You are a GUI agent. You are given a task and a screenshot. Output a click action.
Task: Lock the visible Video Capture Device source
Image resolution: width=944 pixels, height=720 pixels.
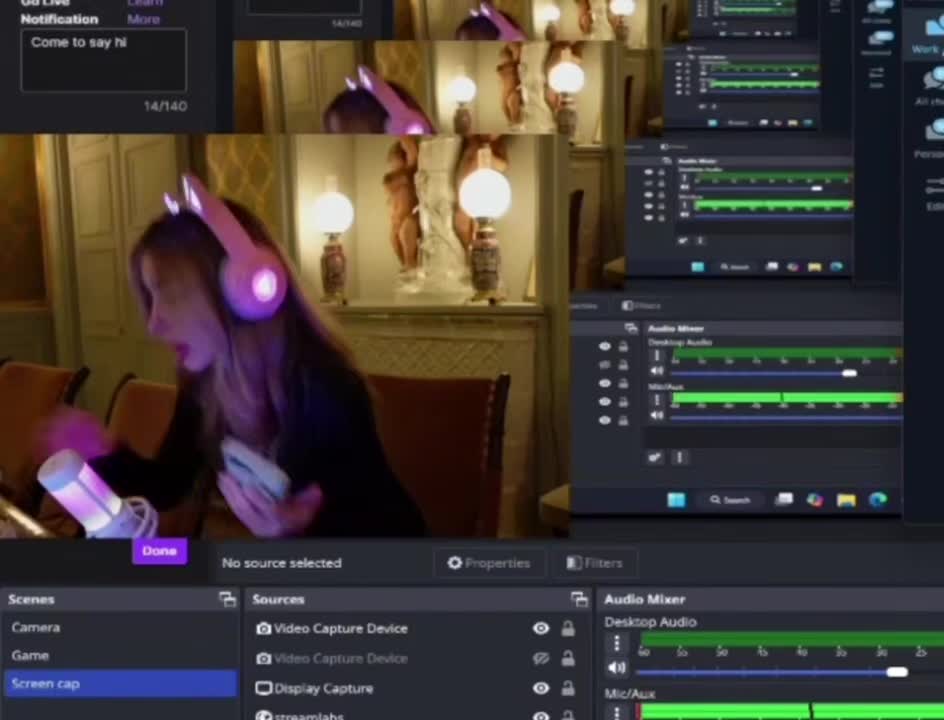point(568,628)
